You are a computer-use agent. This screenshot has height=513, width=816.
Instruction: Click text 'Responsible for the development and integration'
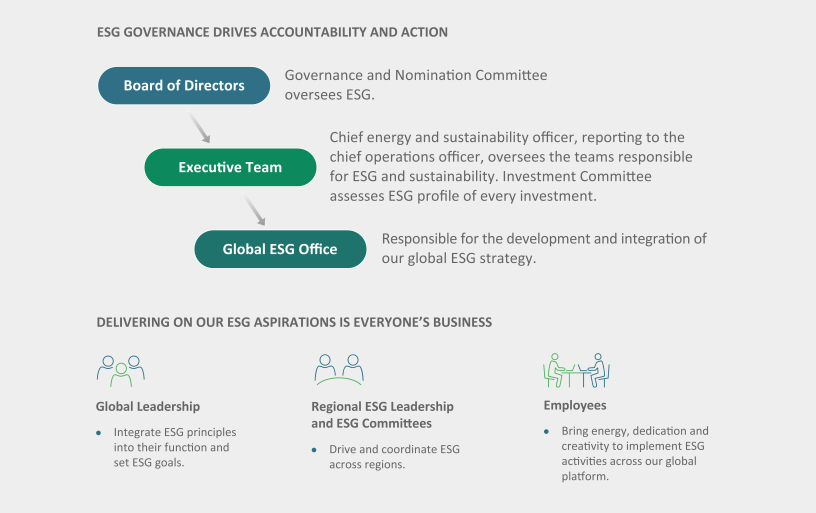coord(544,249)
